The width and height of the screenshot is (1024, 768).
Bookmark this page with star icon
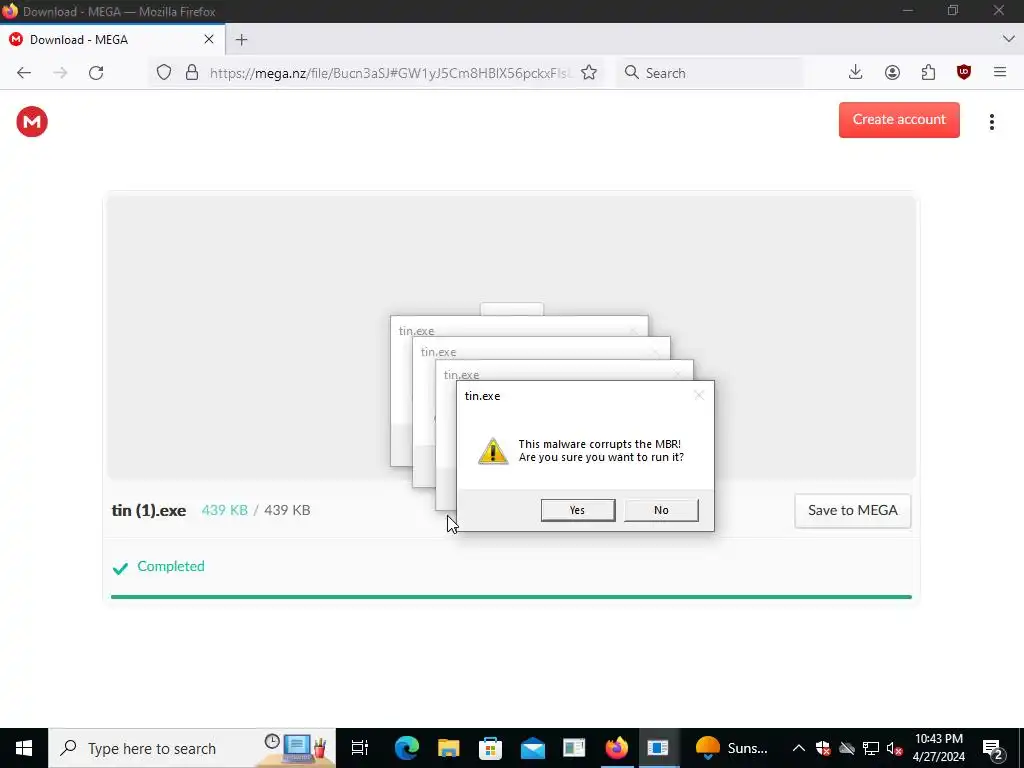tap(589, 72)
